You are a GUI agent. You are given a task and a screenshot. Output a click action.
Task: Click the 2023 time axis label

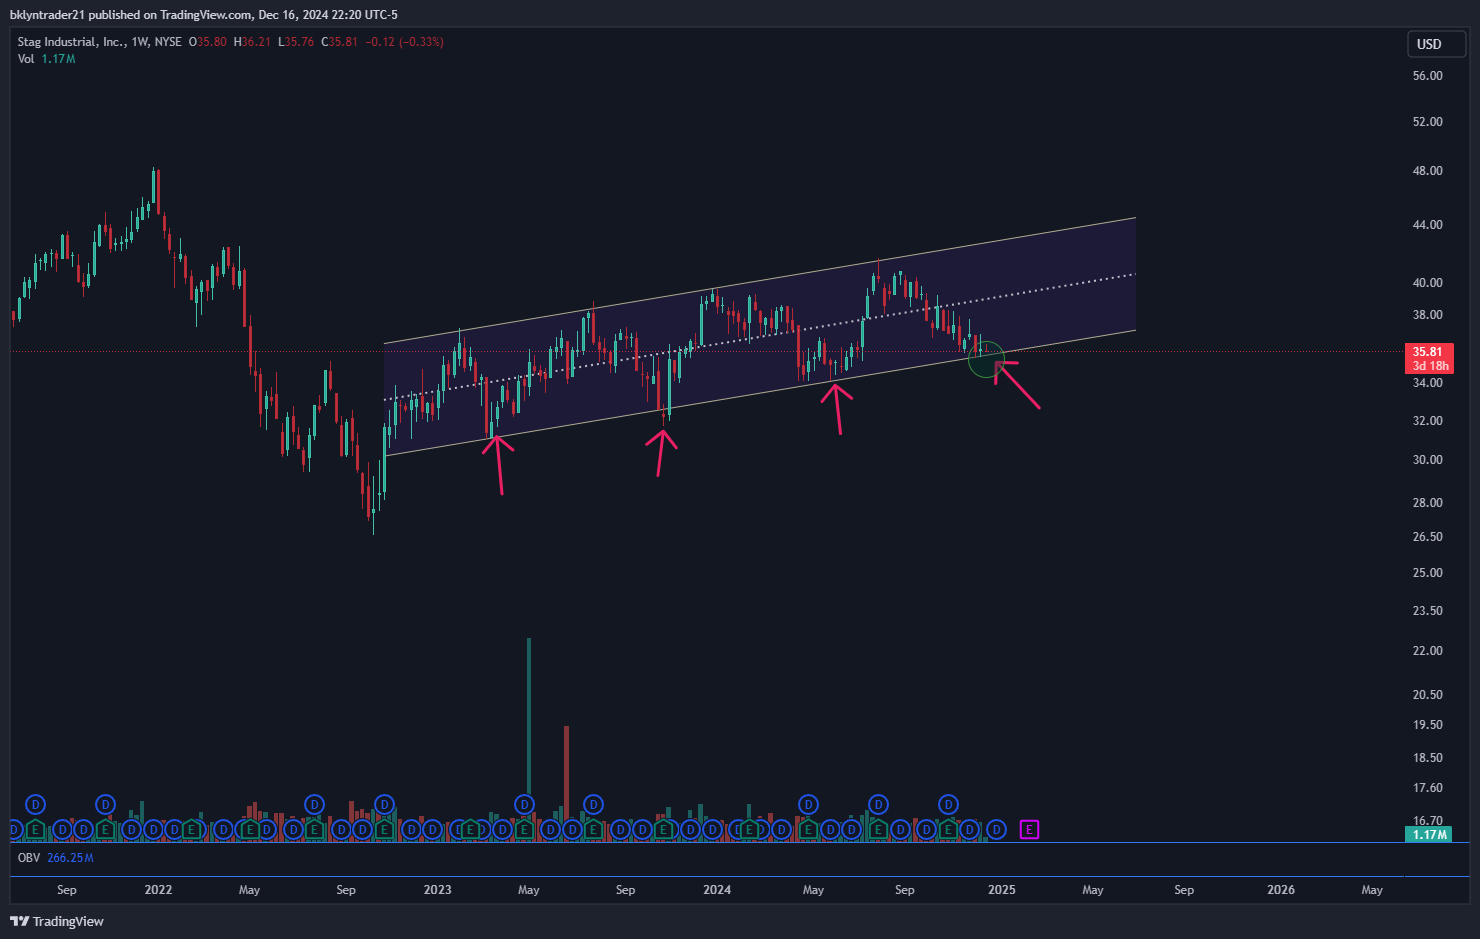[437, 890]
